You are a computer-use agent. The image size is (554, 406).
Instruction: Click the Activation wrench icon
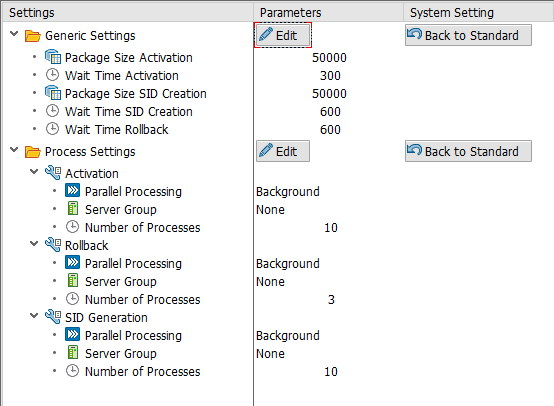coord(53,173)
